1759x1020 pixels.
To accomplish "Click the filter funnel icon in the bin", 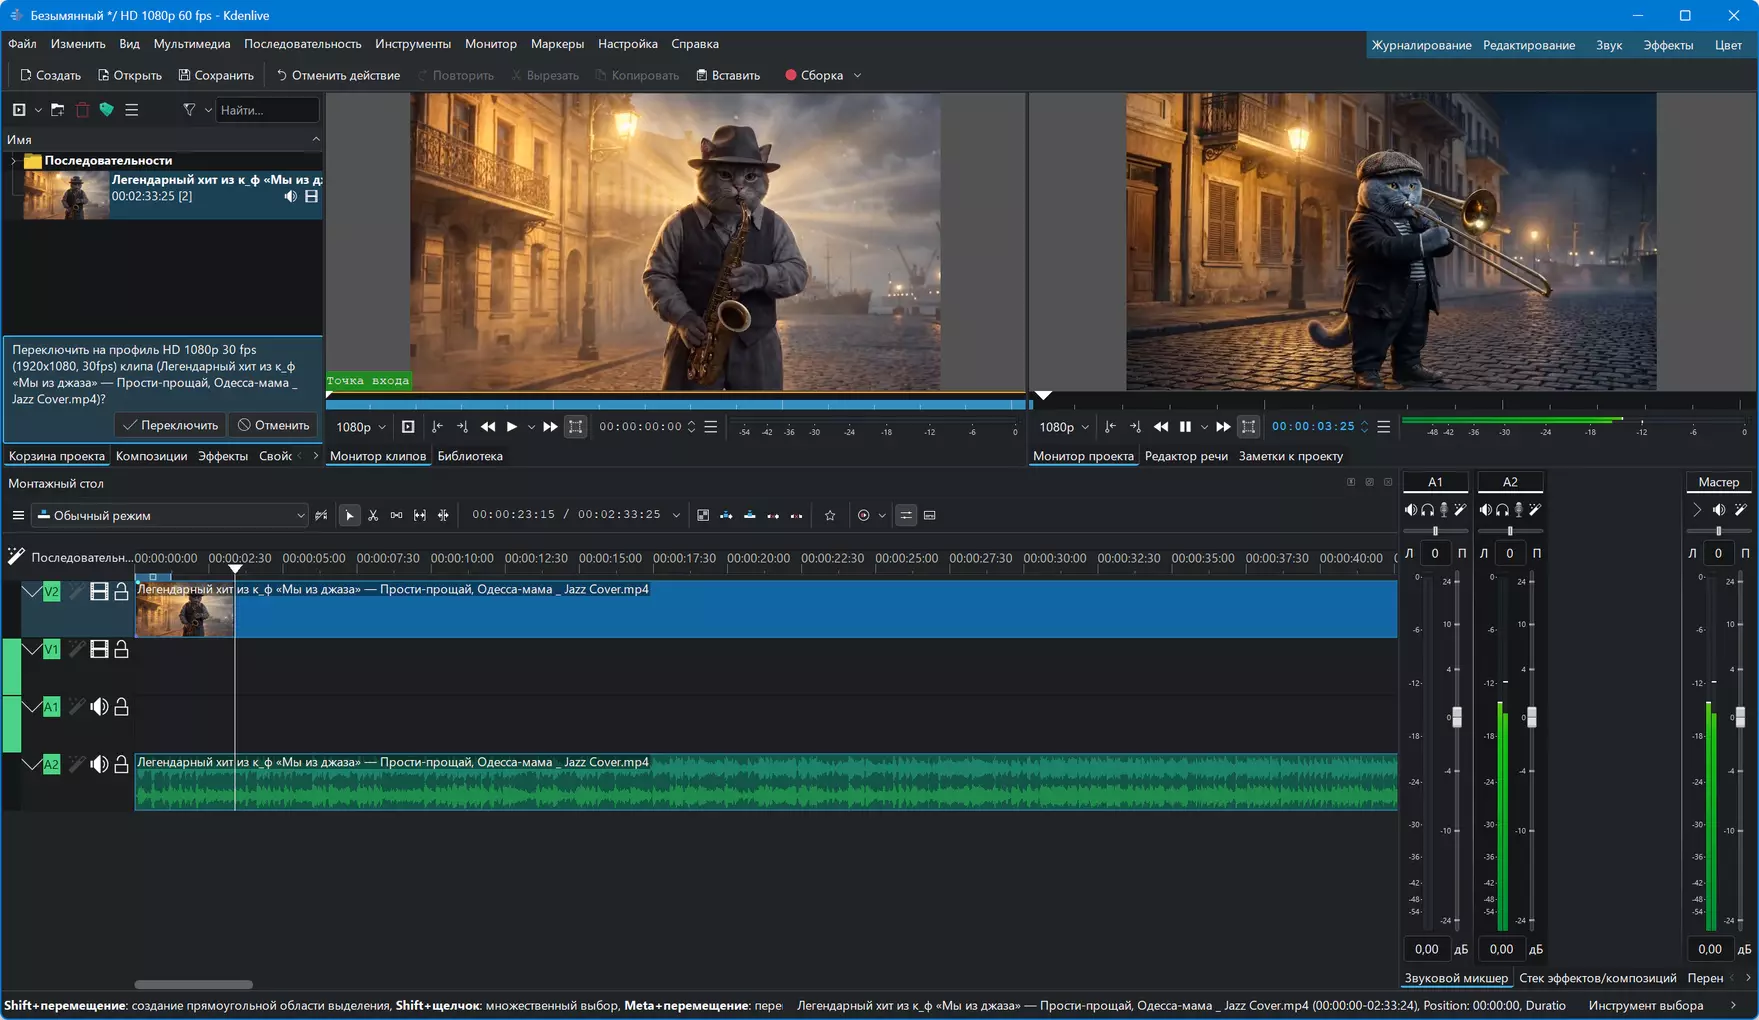I will pyautogui.click(x=189, y=110).
